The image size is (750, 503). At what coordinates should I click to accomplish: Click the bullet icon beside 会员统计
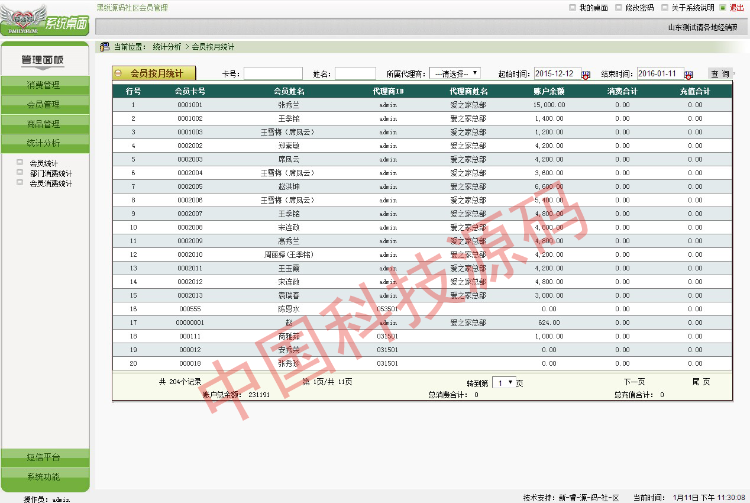click(x=20, y=162)
